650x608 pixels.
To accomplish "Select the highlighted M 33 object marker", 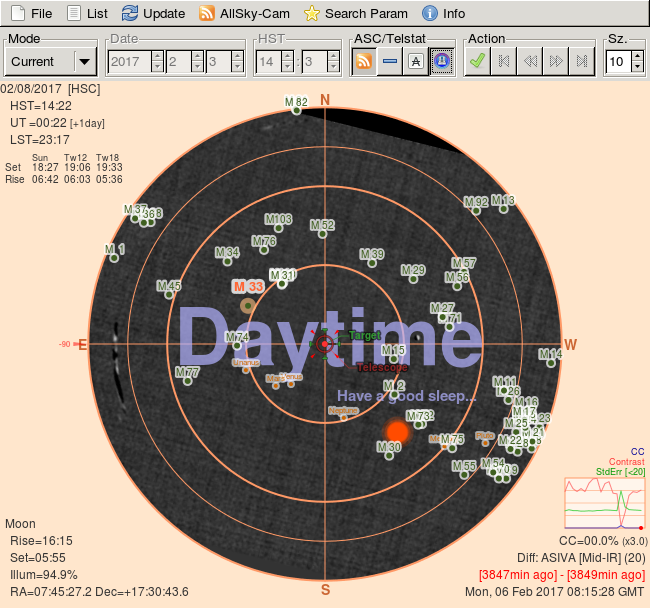I will coord(248,306).
